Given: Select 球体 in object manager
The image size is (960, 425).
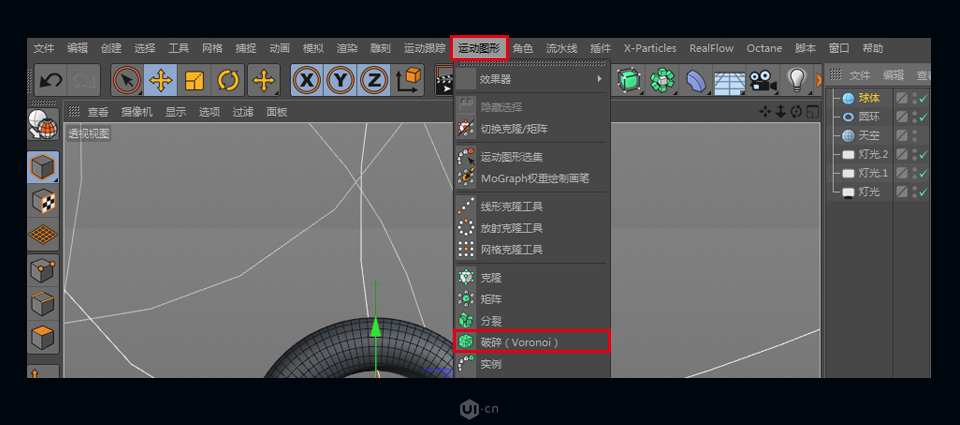Looking at the screenshot, I should click(x=869, y=98).
